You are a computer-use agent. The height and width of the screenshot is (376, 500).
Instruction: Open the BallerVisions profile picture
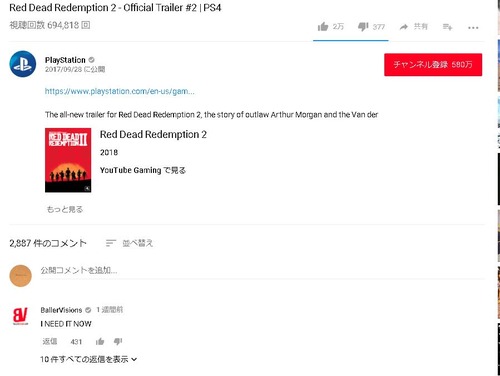pos(20,316)
